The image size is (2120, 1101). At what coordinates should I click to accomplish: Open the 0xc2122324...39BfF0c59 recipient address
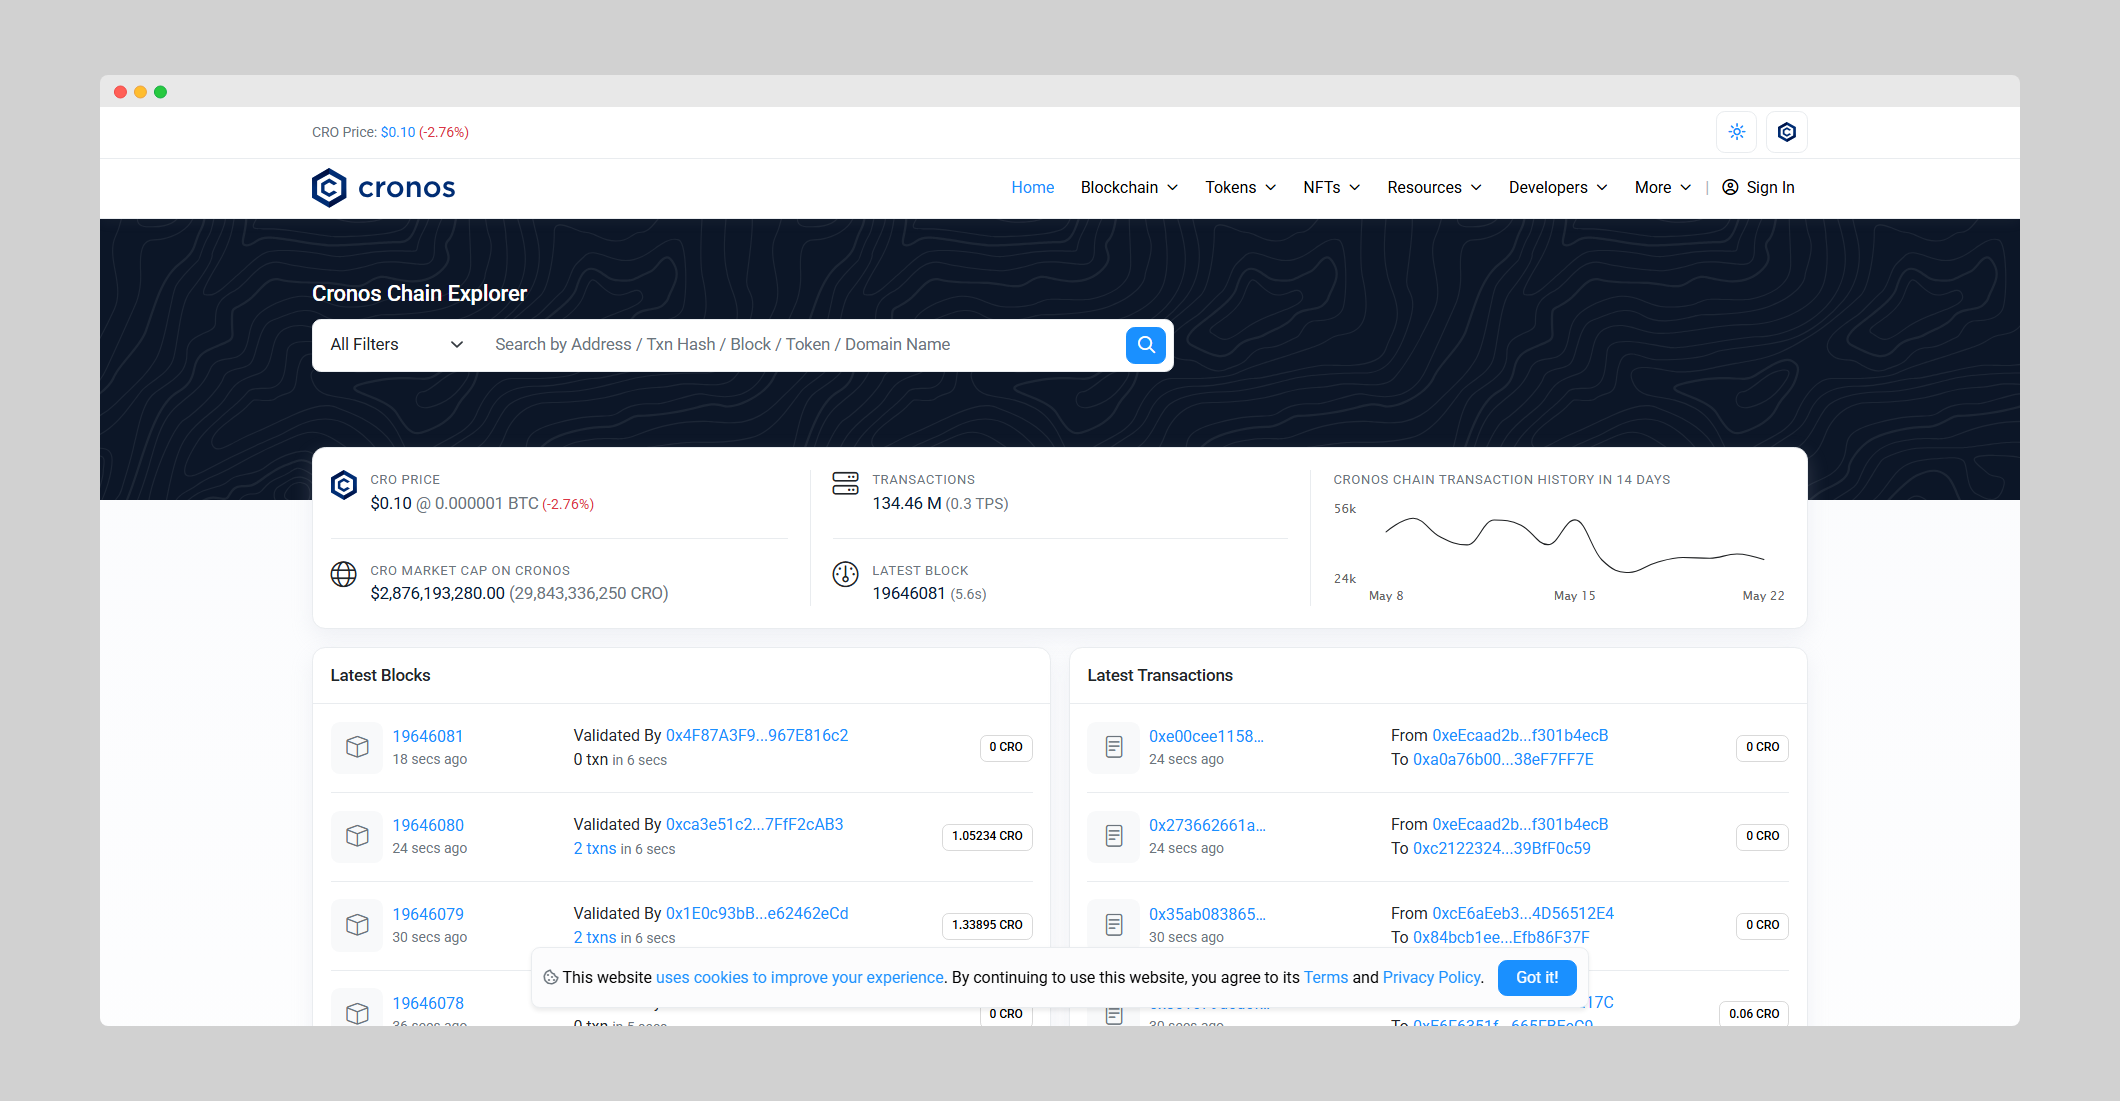point(1502,849)
